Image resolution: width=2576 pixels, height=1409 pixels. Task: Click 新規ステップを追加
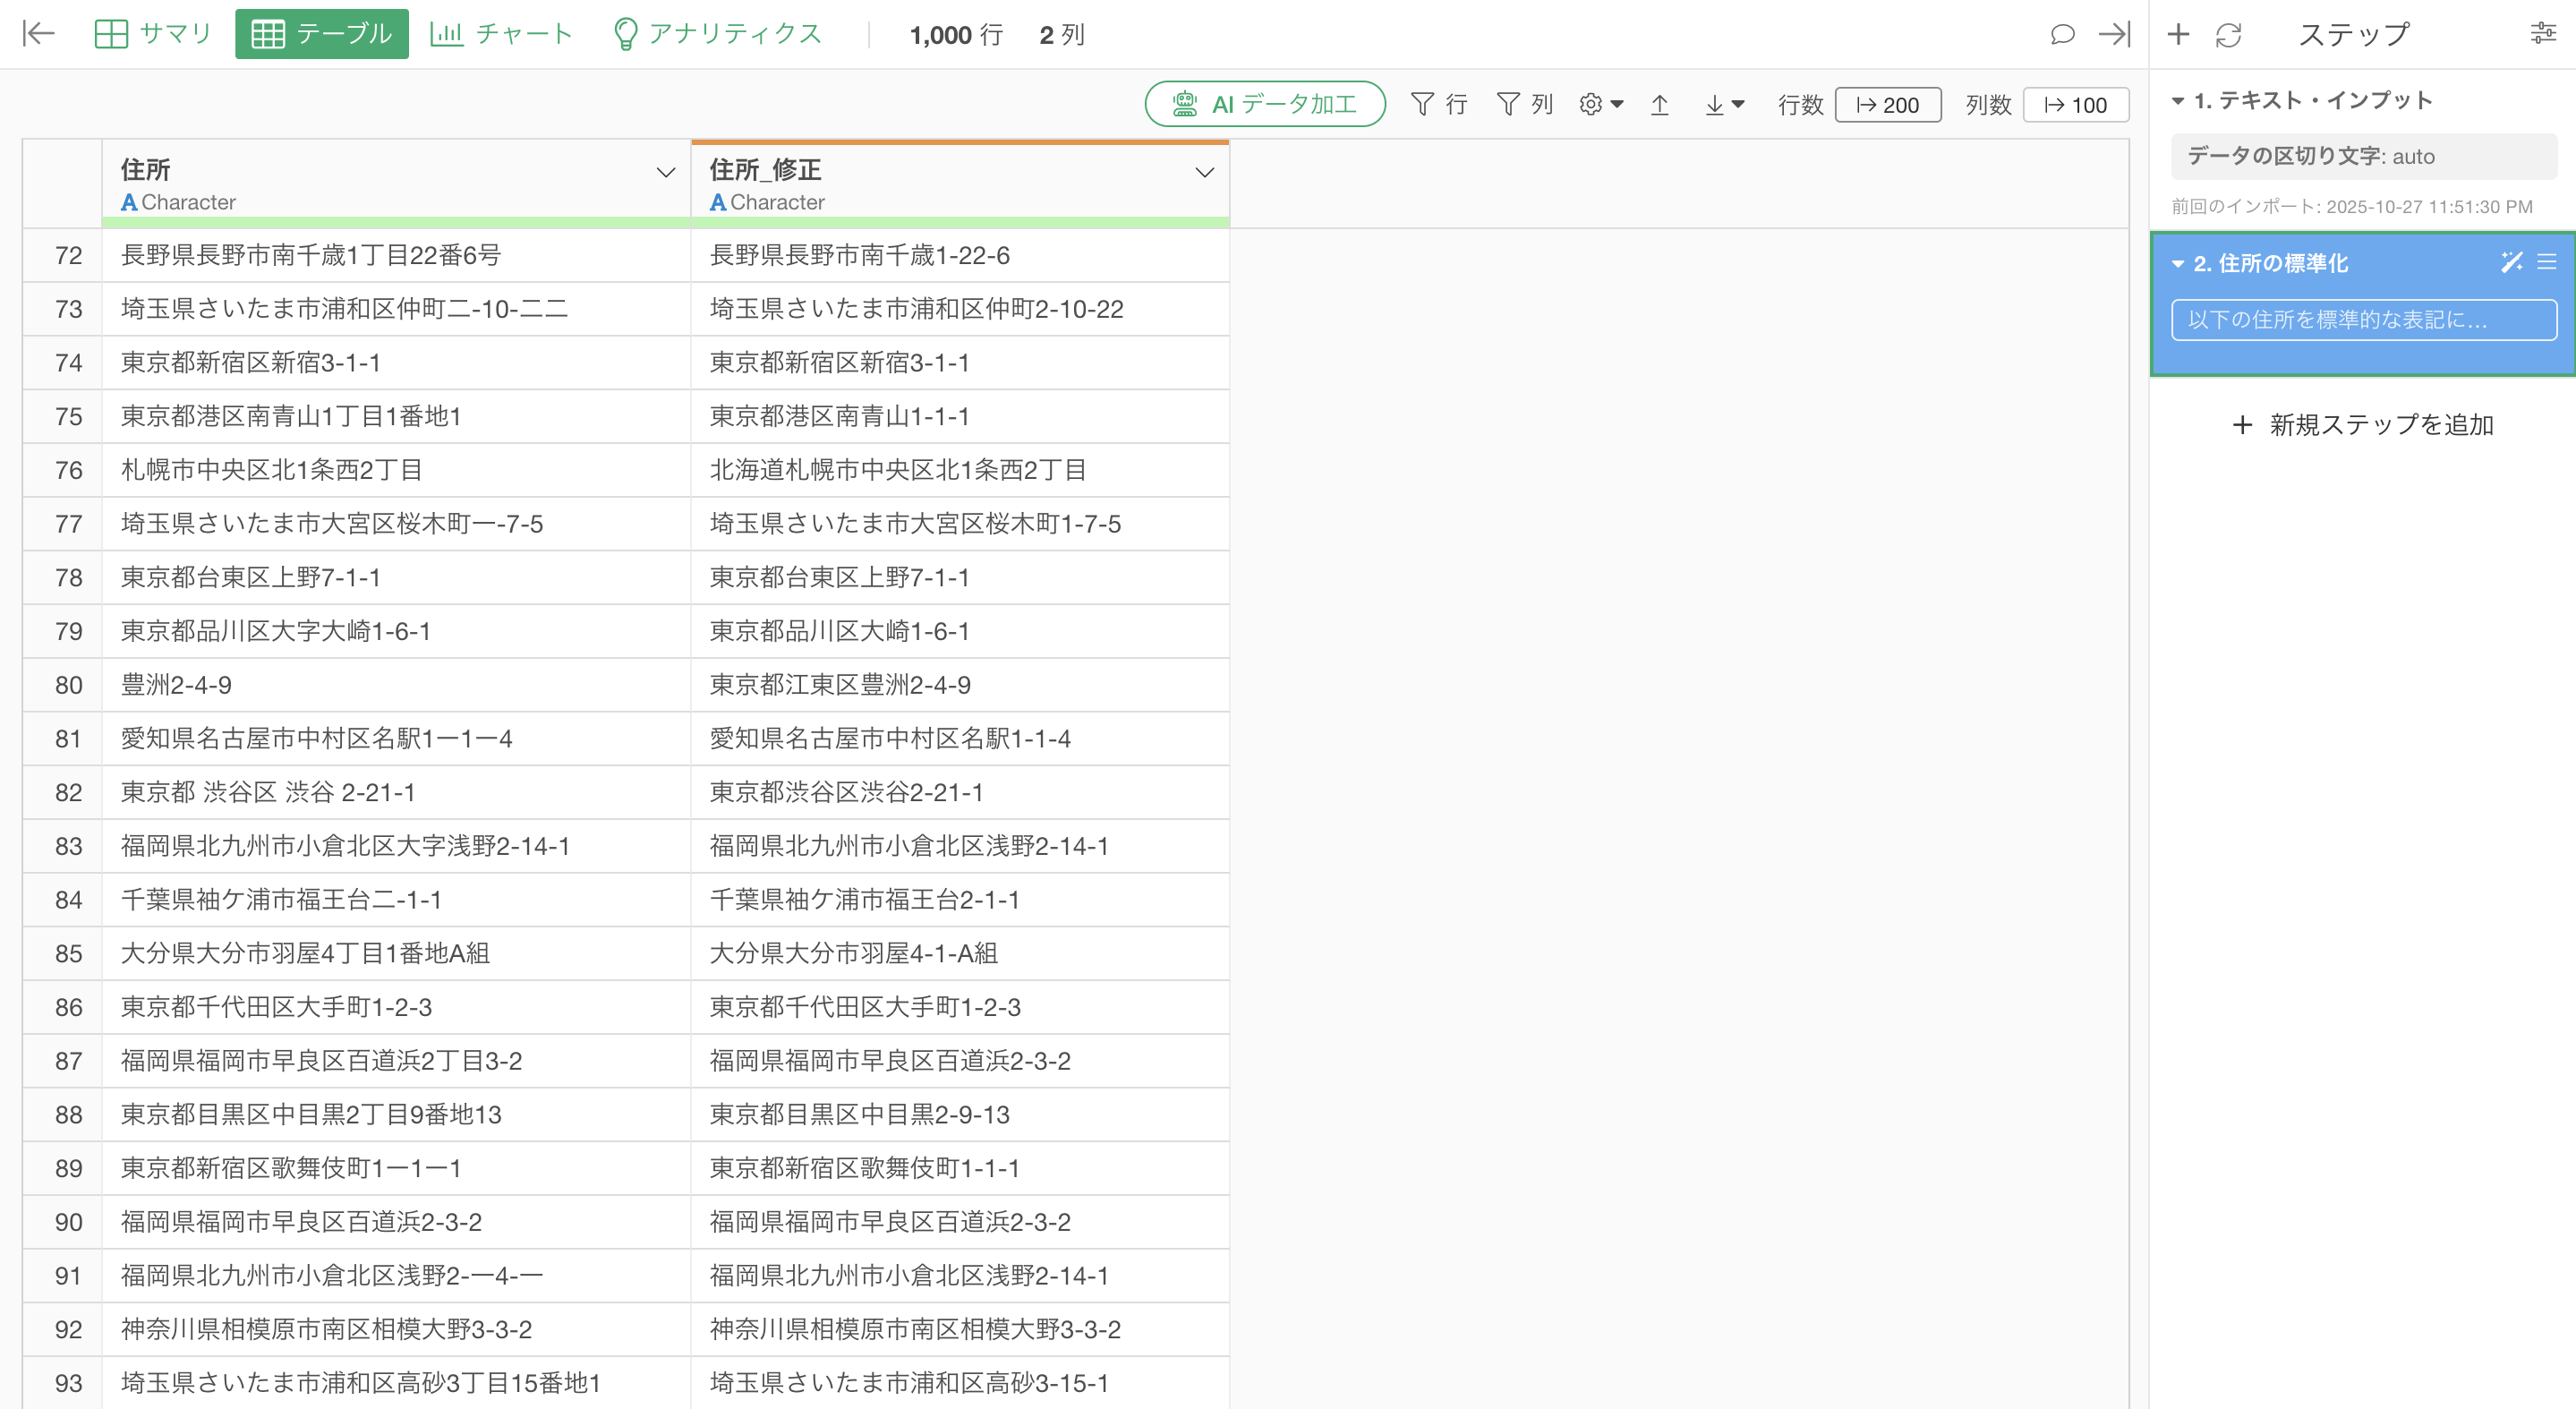coord(2362,425)
